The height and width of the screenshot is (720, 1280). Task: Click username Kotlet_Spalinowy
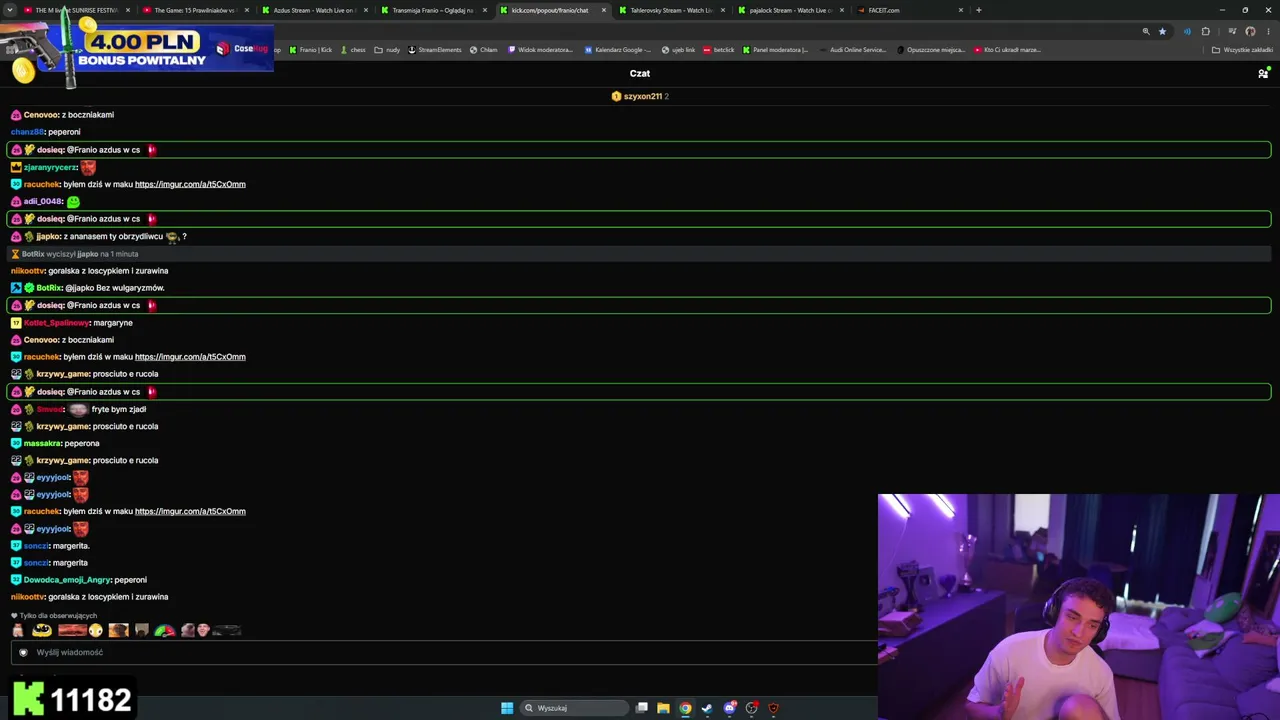57,323
